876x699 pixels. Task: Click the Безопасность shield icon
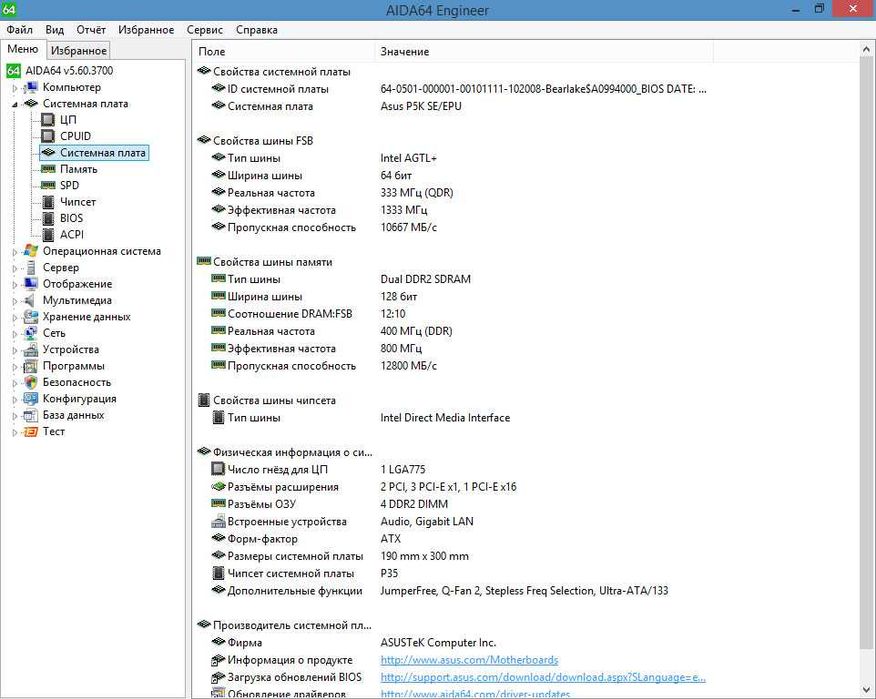coord(31,382)
